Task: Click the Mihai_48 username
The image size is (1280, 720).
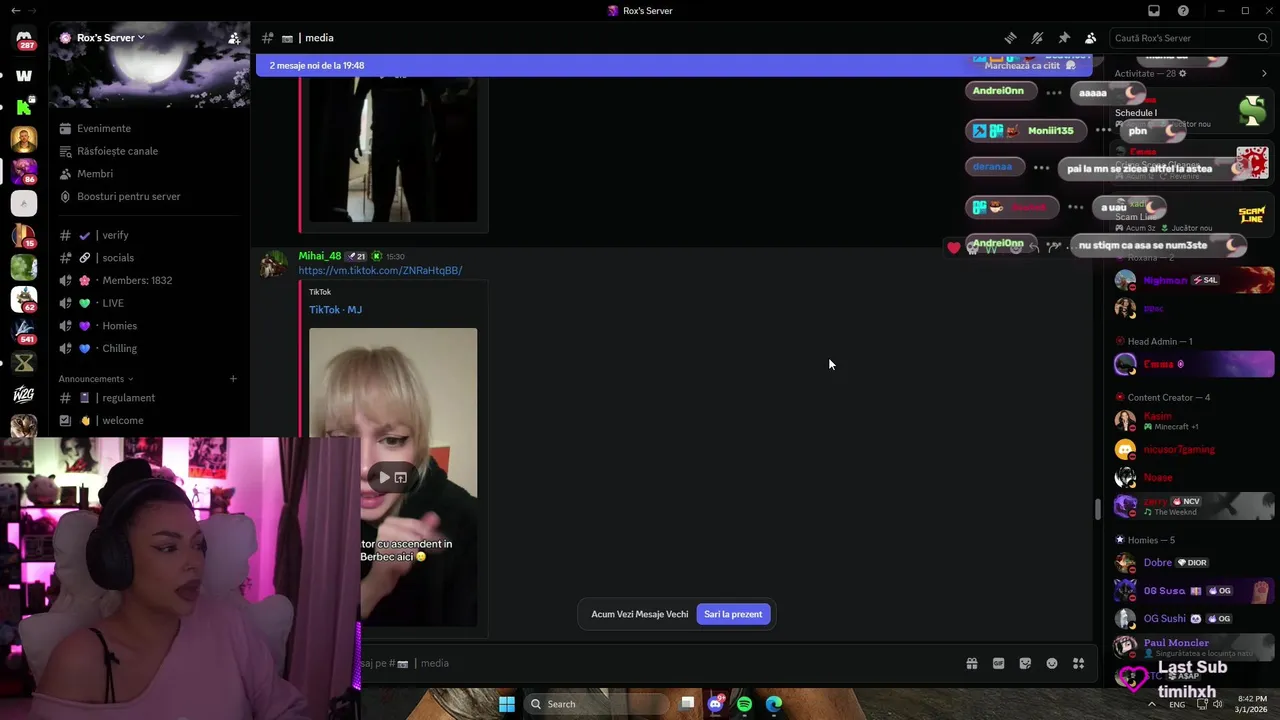Action: 320,256
